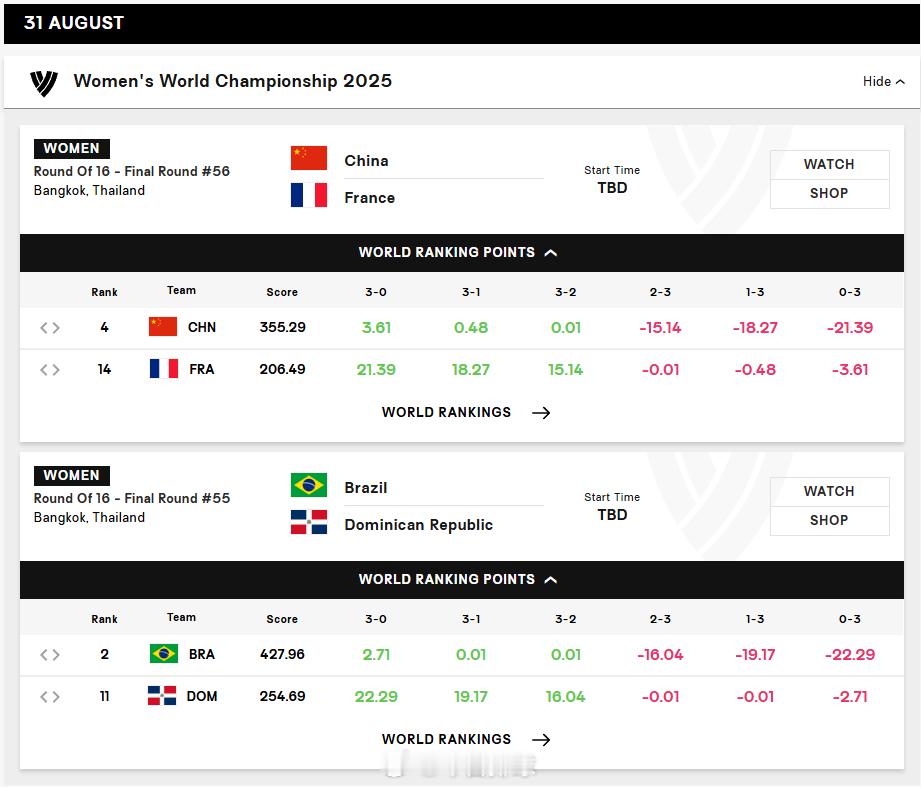
Task: Click the CHN flag in ranking table
Action: [163, 327]
